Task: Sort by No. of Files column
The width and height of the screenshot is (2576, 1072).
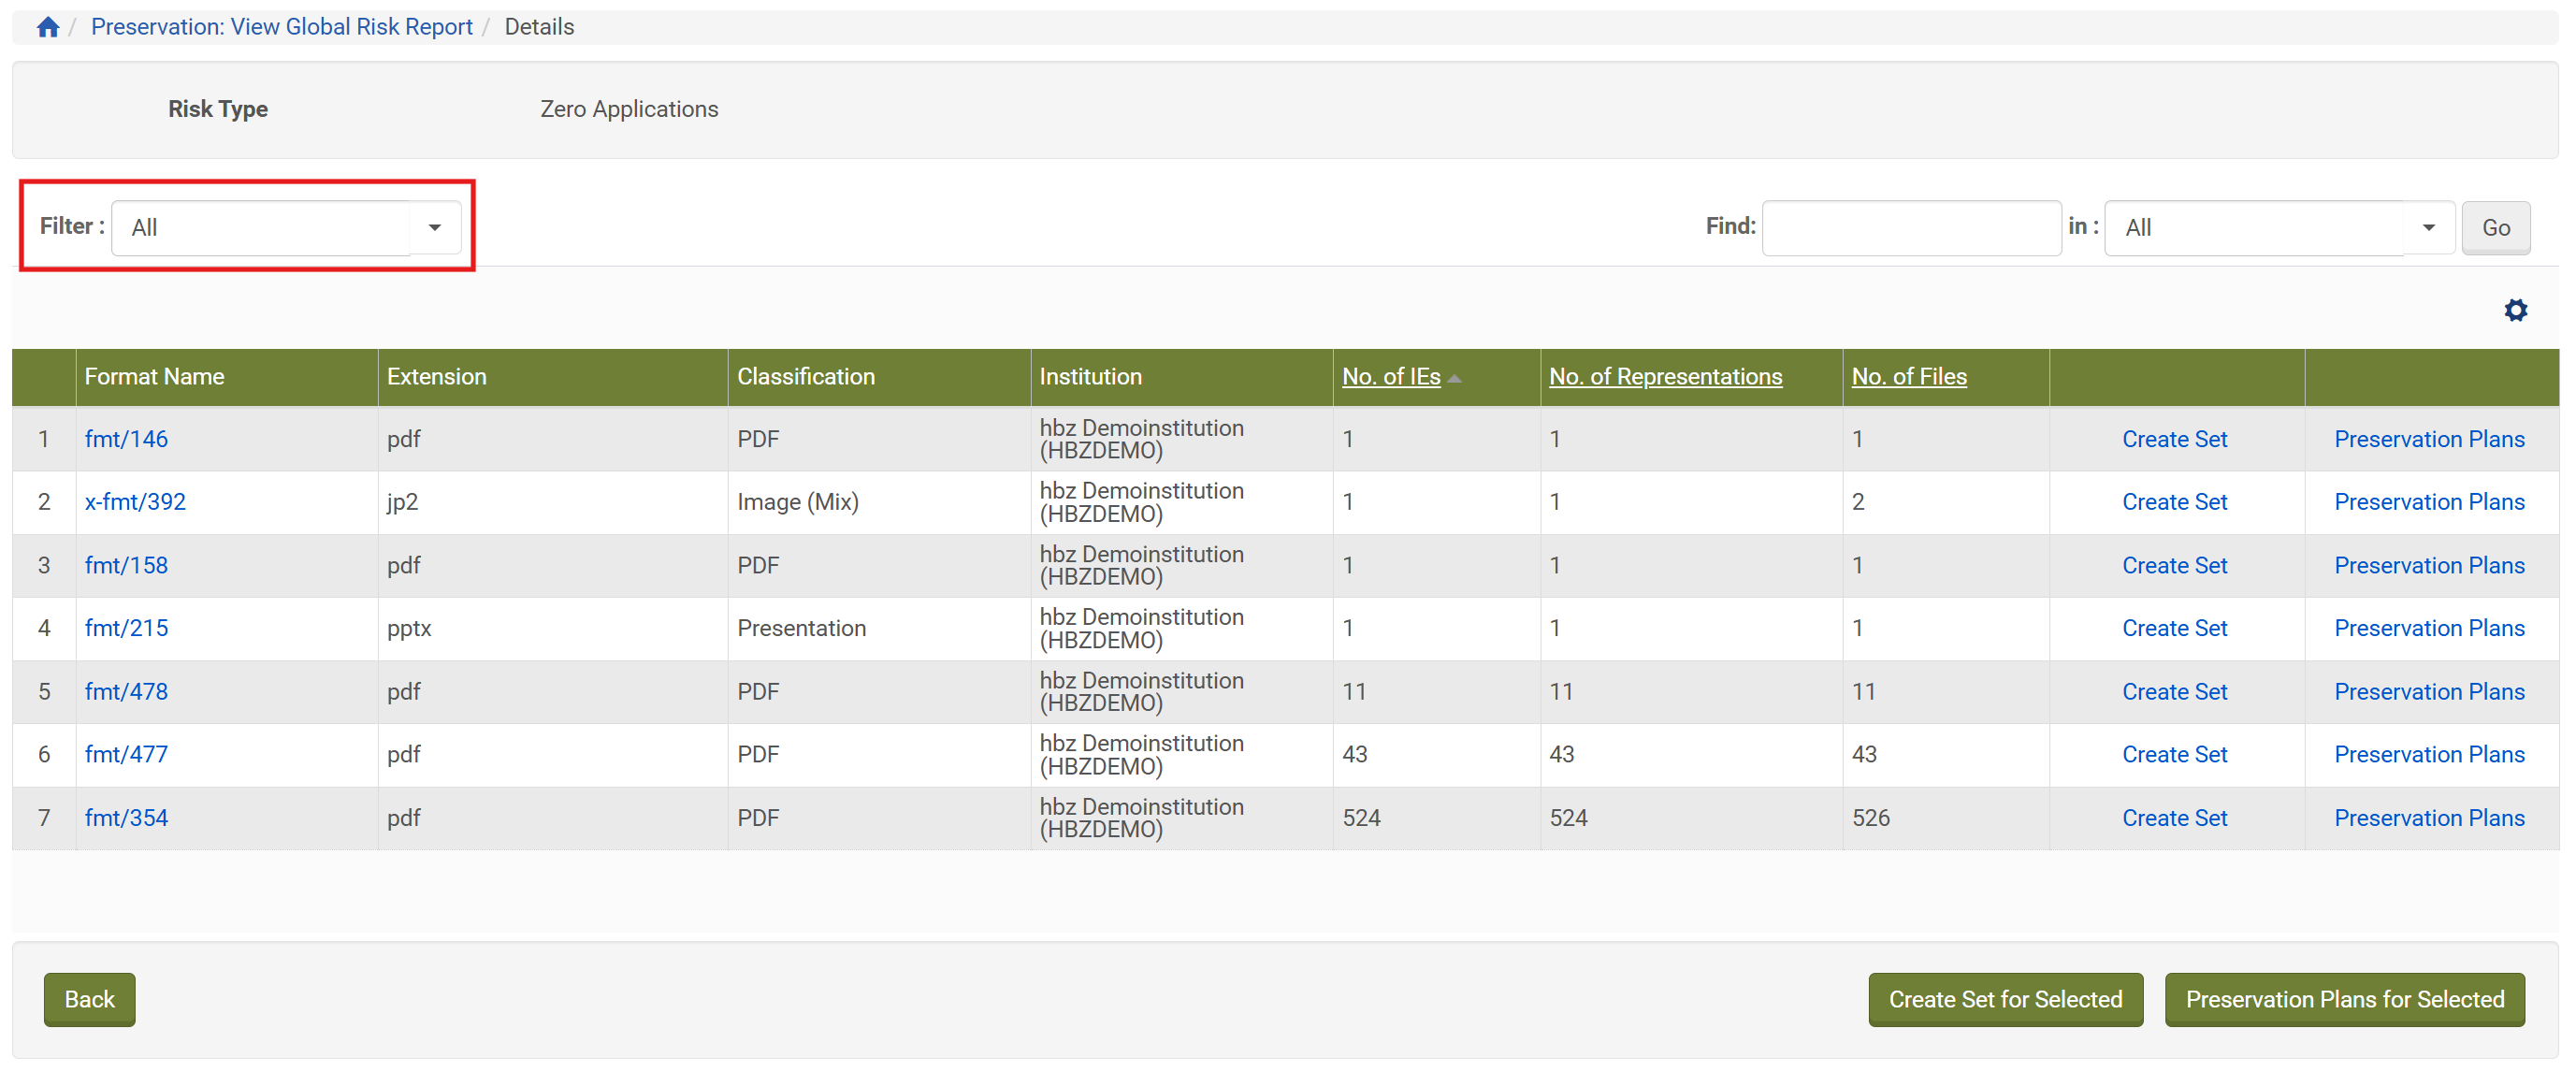Action: tap(1908, 376)
